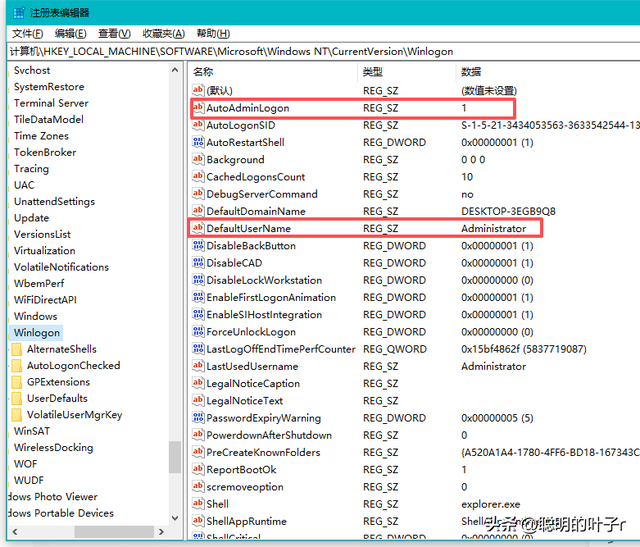
Task: Click the DWORD icon beside DisableCAD
Action: pyautogui.click(x=197, y=263)
